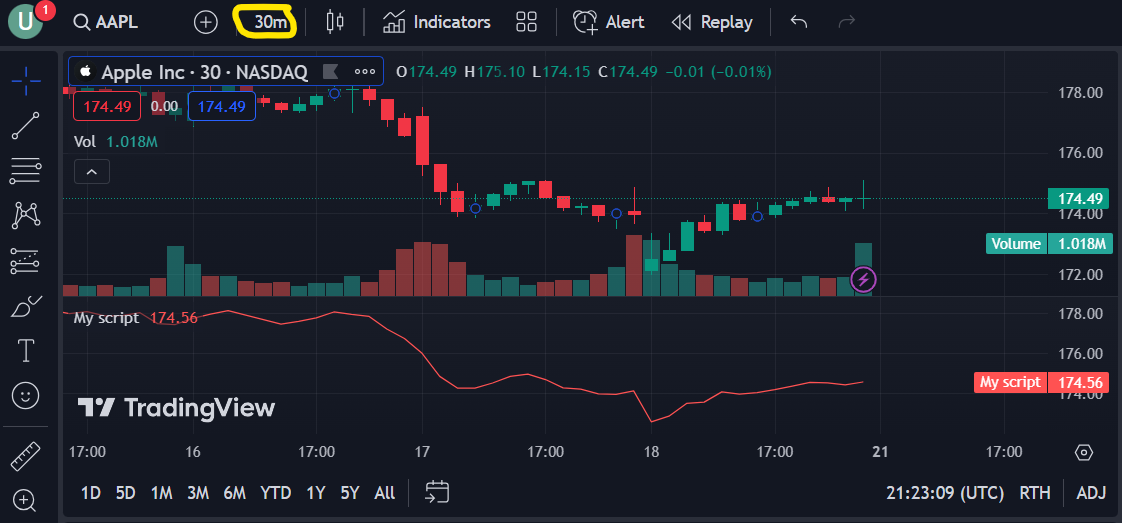Click the Apple Inc symbol legend title
The width and height of the screenshot is (1122, 523).
(x=204, y=72)
